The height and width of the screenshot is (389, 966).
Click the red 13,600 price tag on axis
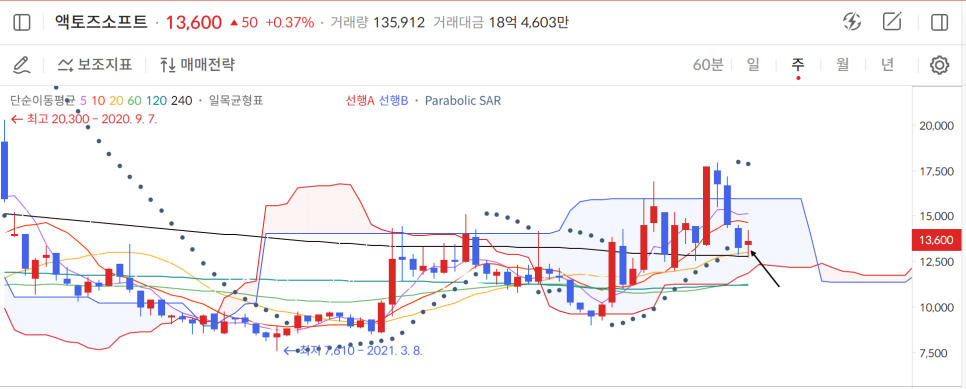pyautogui.click(x=936, y=240)
